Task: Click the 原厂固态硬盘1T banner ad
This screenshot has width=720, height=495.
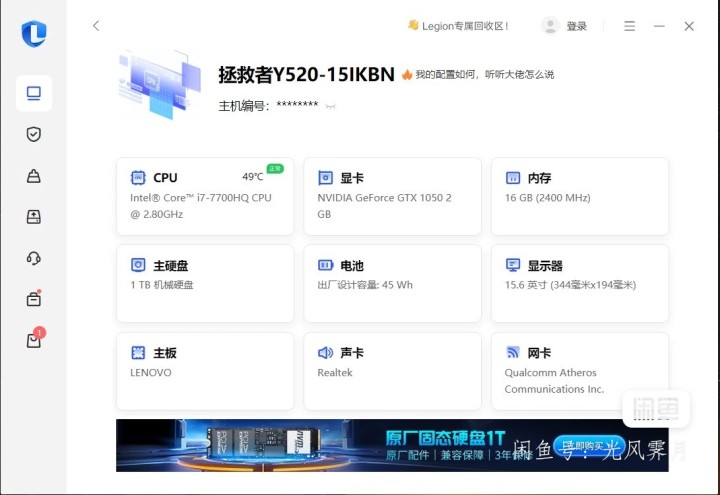Action: click(x=392, y=445)
